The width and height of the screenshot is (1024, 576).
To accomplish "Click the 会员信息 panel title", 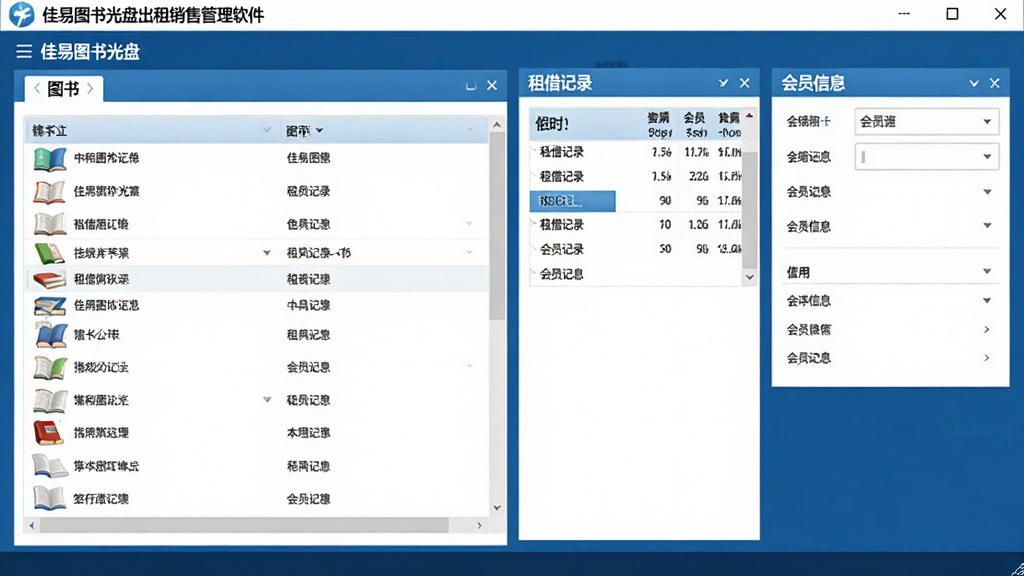I will [813, 83].
